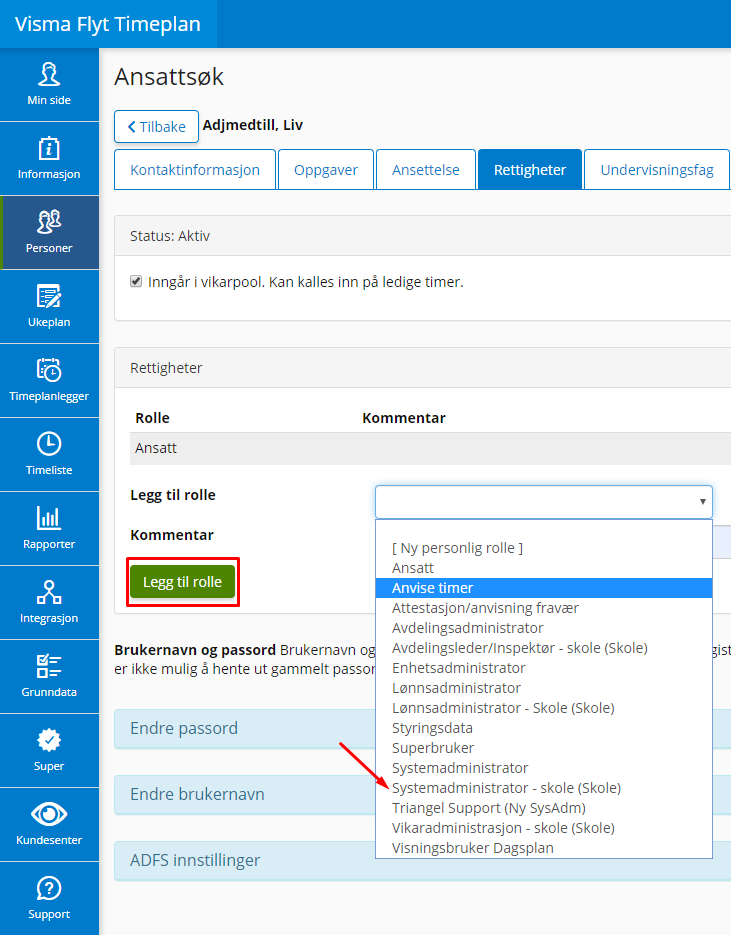Choose the Superbruker option

(544, 748)
